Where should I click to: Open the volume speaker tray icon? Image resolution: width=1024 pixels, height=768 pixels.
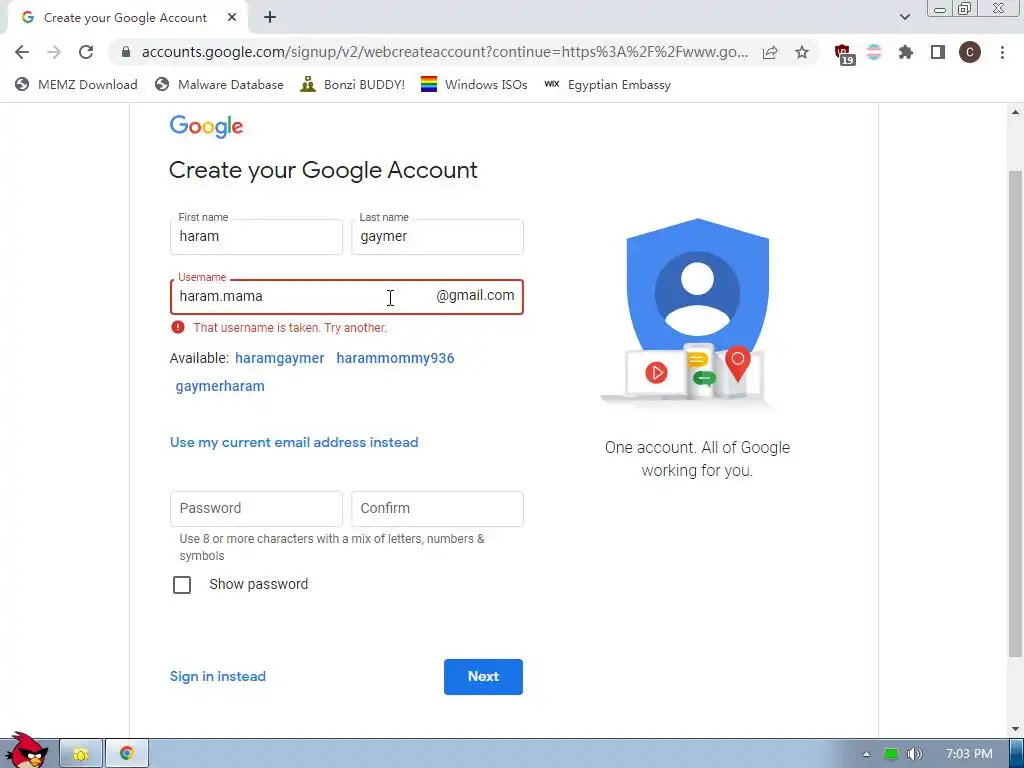click(915, 754)
